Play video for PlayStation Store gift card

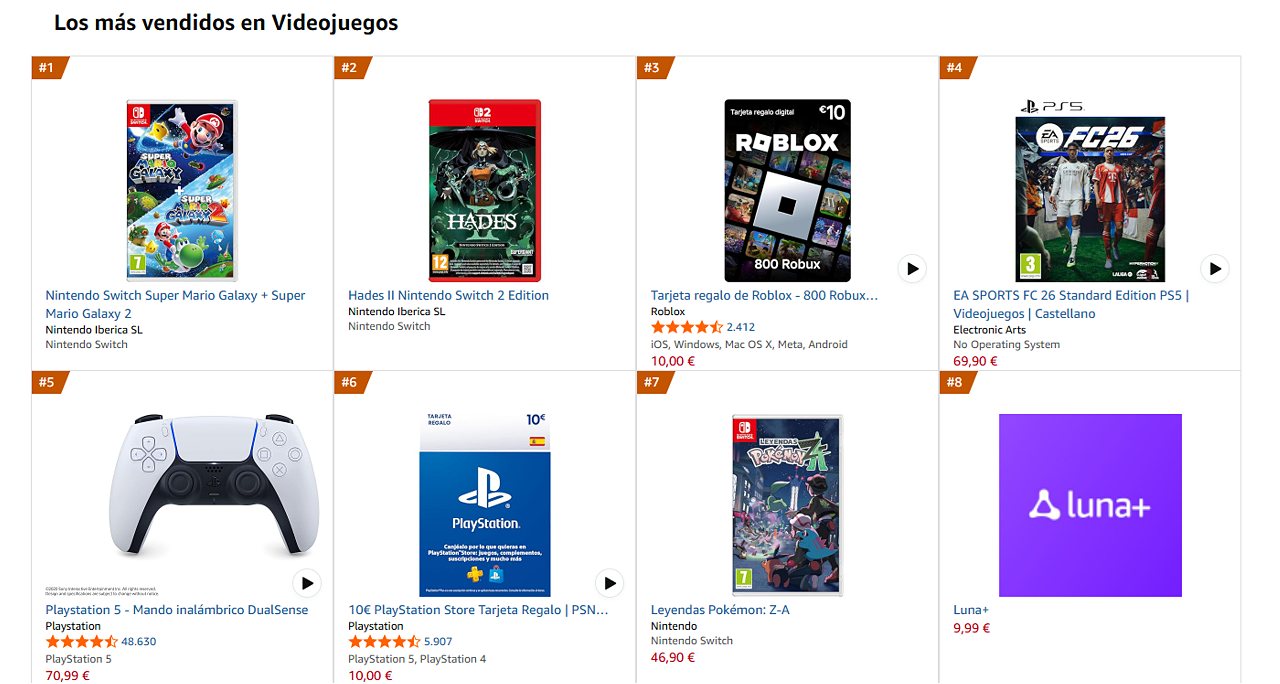609,583
